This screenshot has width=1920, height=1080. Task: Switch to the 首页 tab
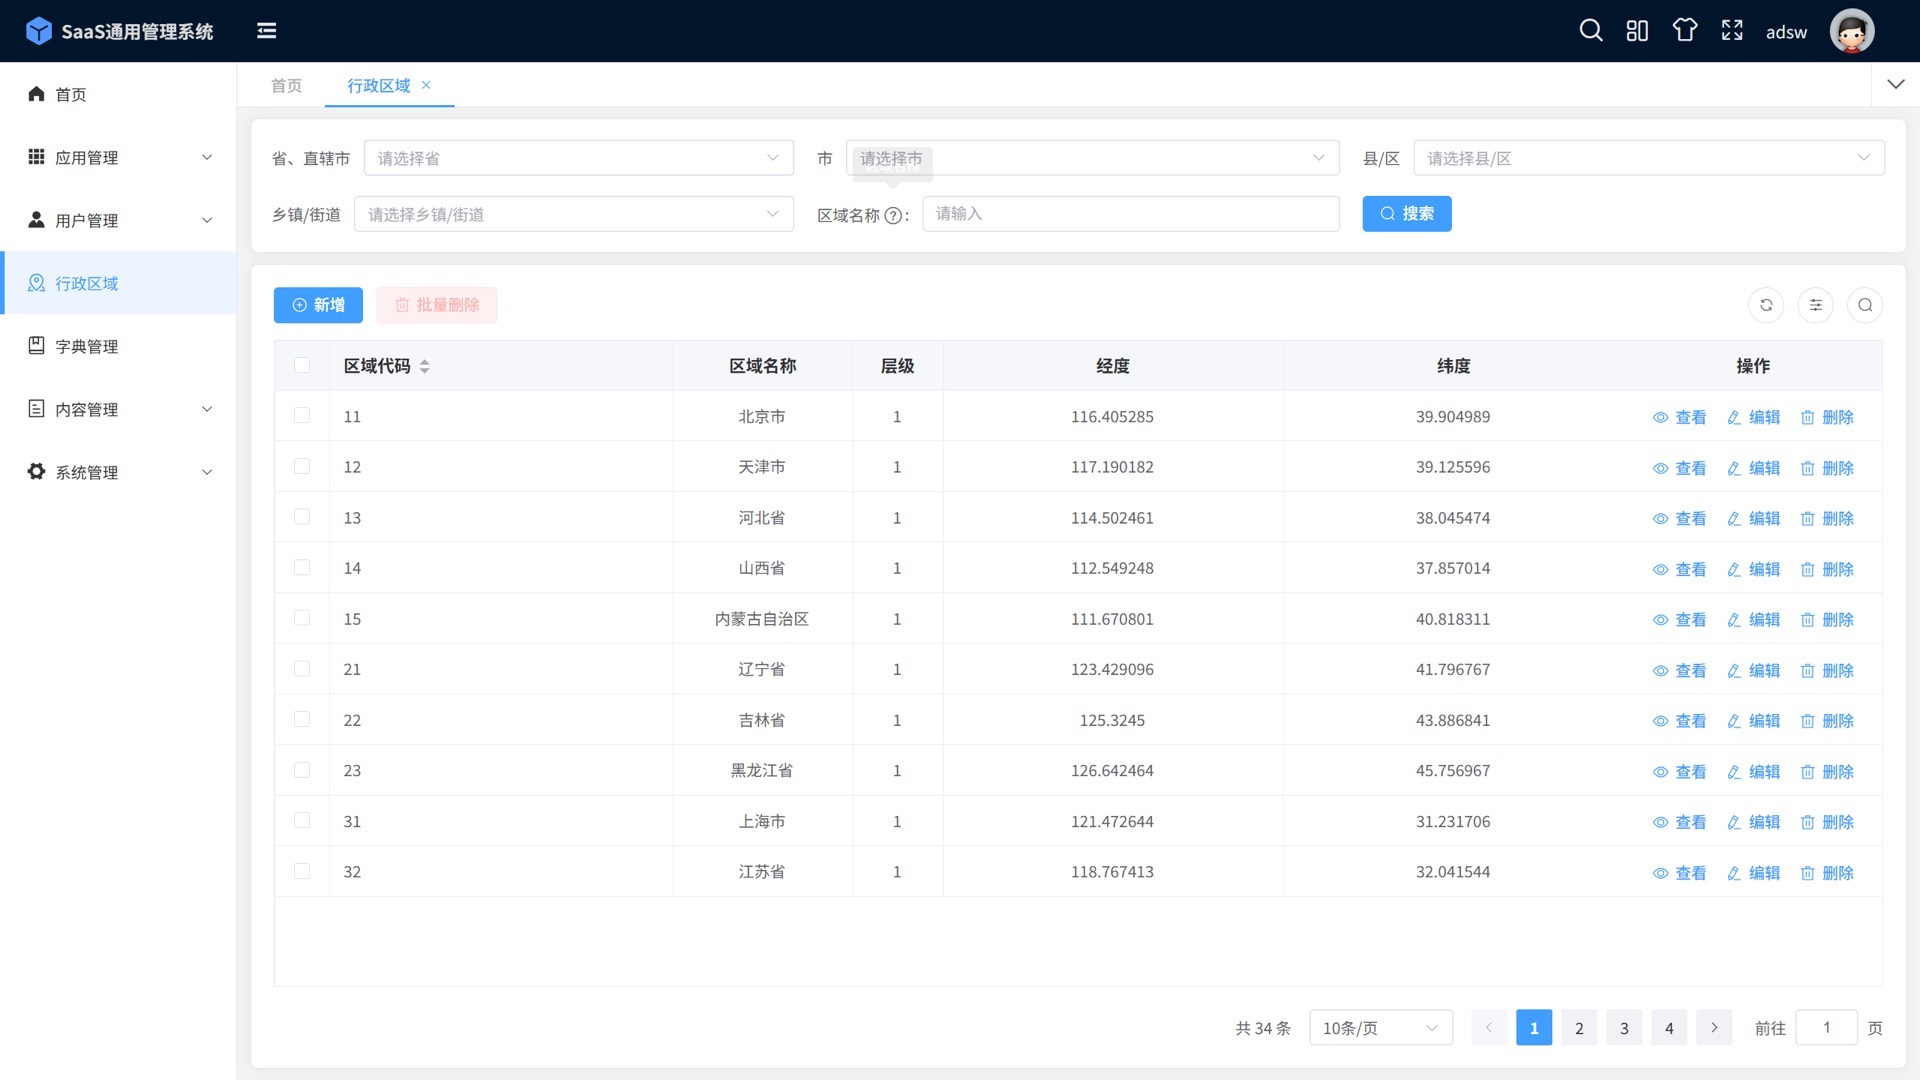286,86
